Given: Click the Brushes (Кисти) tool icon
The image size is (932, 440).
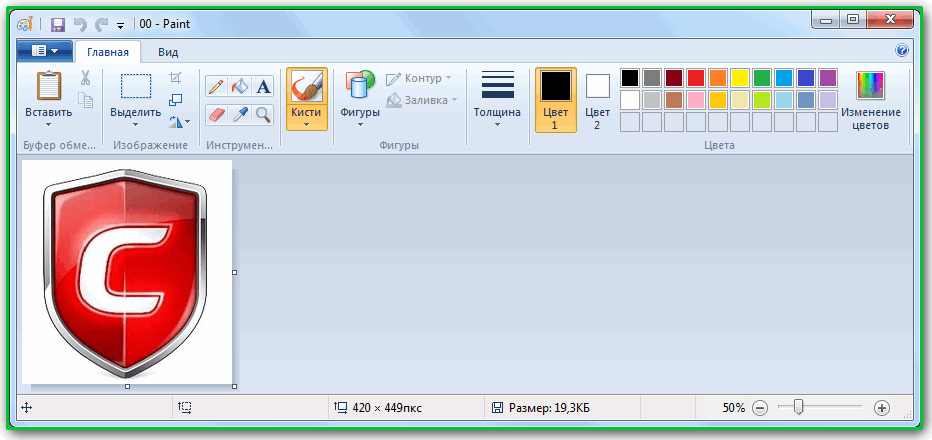Looking at the screenshot, I should pyautogui.click(x=307, y=86).
